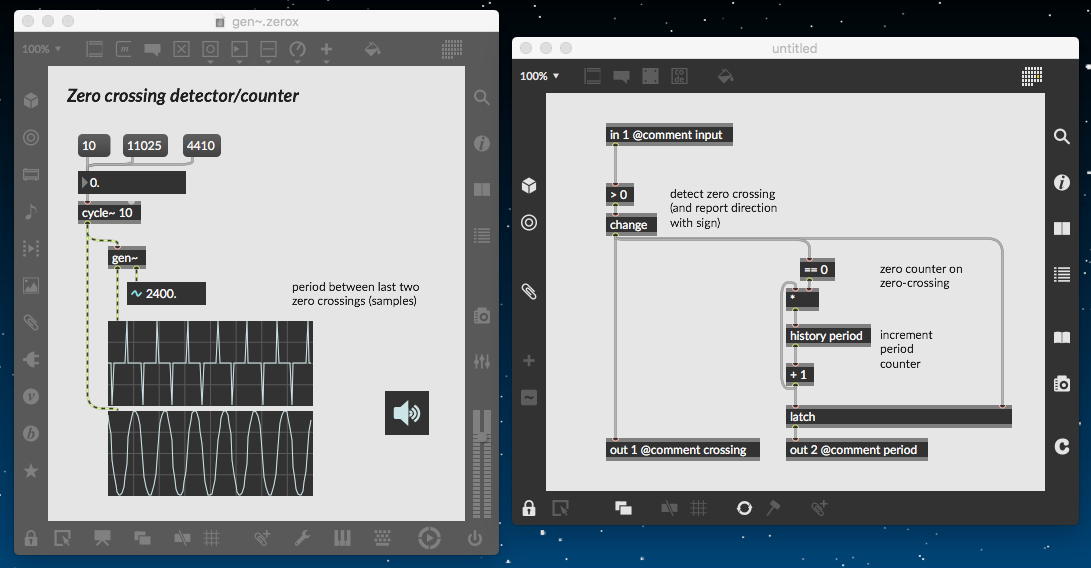Open the 100% zoom dropdown in gen~.zerox
Viewport: 1091px width, 568px height.
click(42, 49)
